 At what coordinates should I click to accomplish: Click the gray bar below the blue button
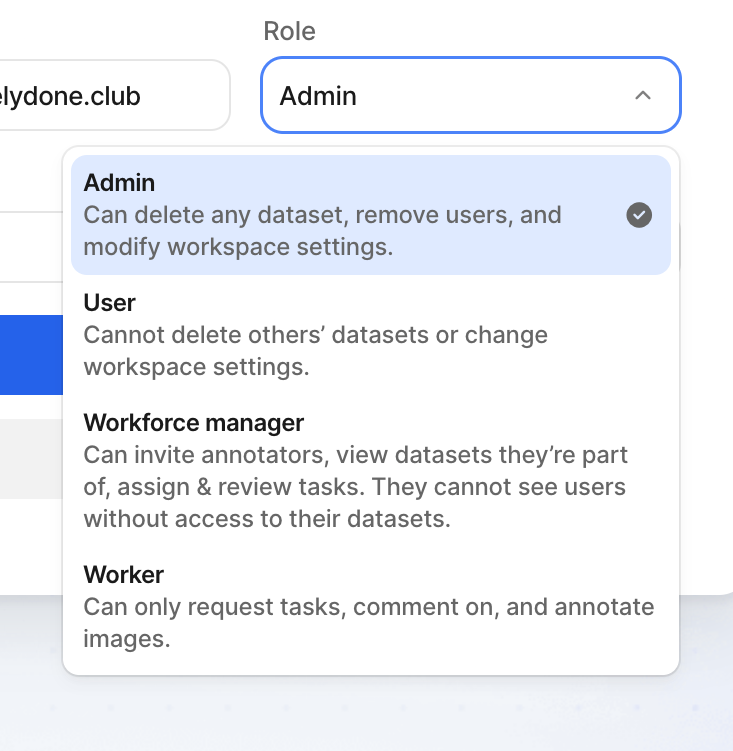coord(30,458)
